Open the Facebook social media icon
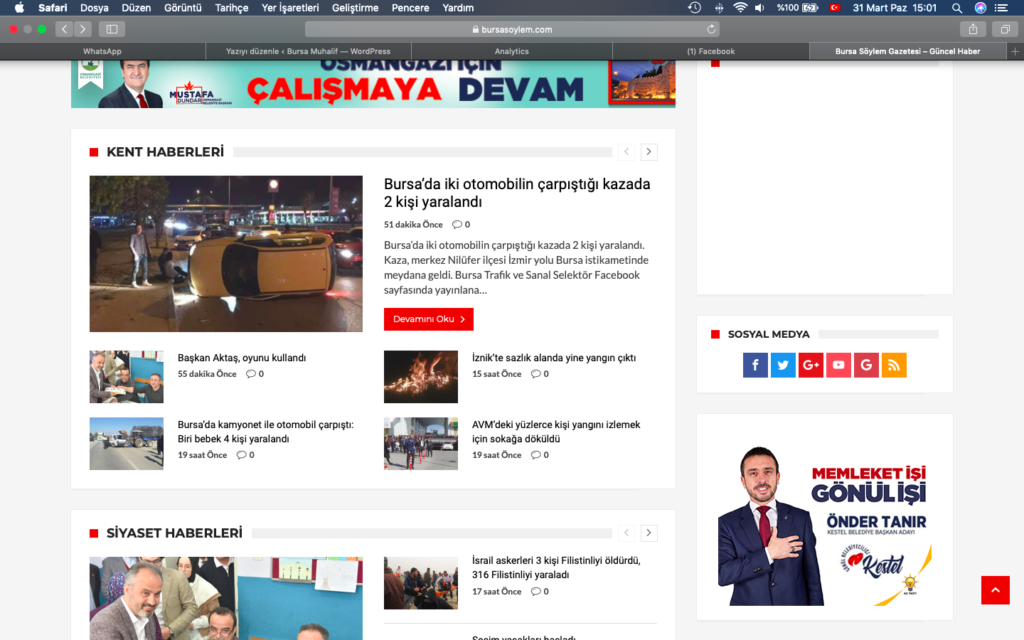1024x640 pixels. point(755,366)
